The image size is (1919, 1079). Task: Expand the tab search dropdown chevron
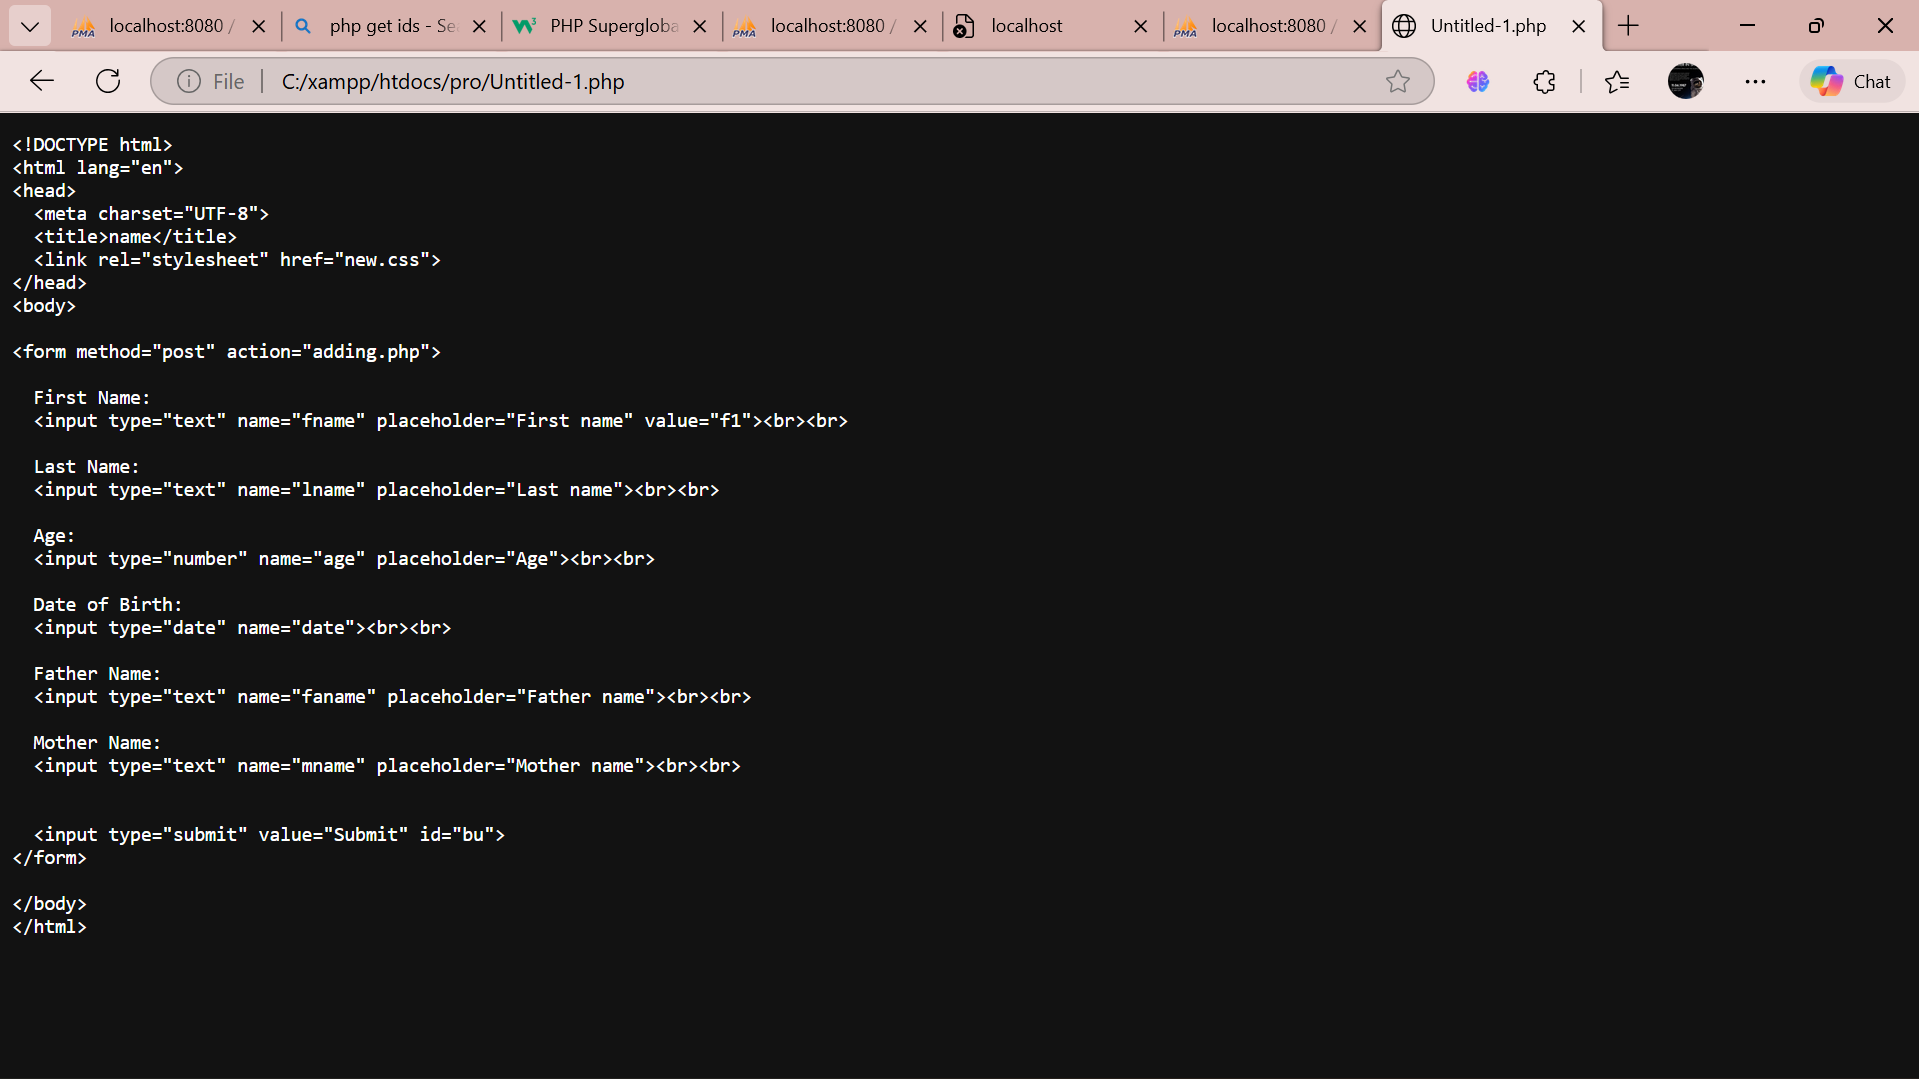(30, 26)
